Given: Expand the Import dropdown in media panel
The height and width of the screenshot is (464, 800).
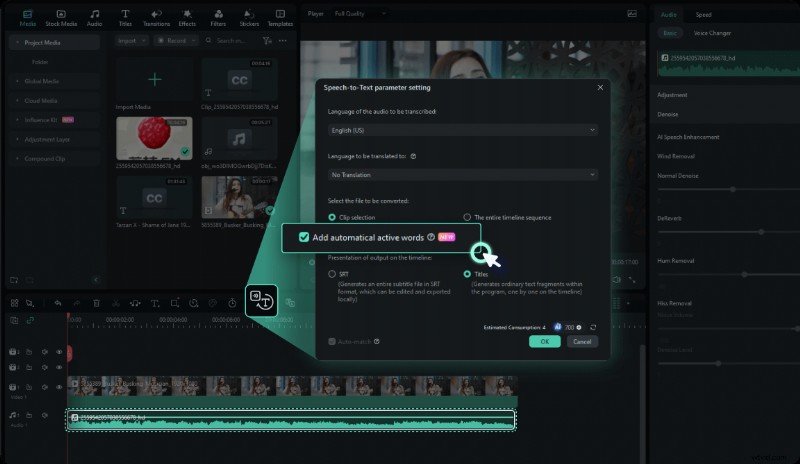Looking at the screenshot, I should tap(132, 41).
